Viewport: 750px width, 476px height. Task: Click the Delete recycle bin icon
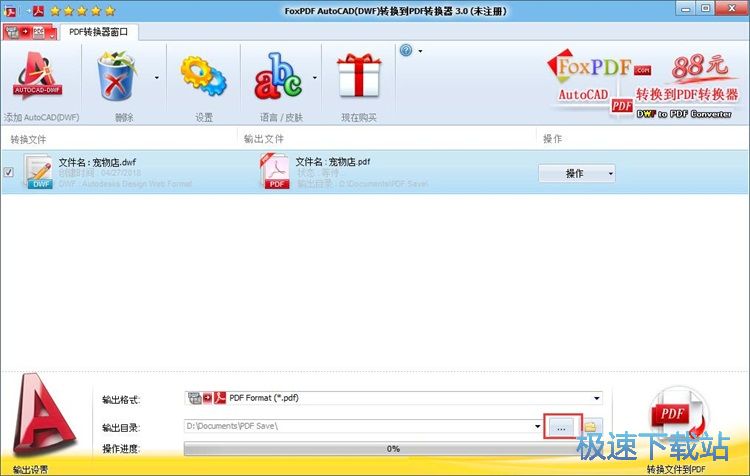click(x=117, y=77)
